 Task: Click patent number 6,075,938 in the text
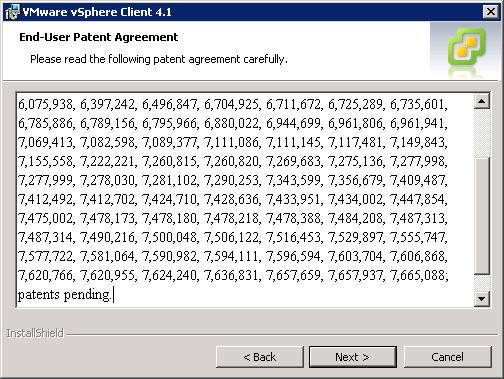45,104
